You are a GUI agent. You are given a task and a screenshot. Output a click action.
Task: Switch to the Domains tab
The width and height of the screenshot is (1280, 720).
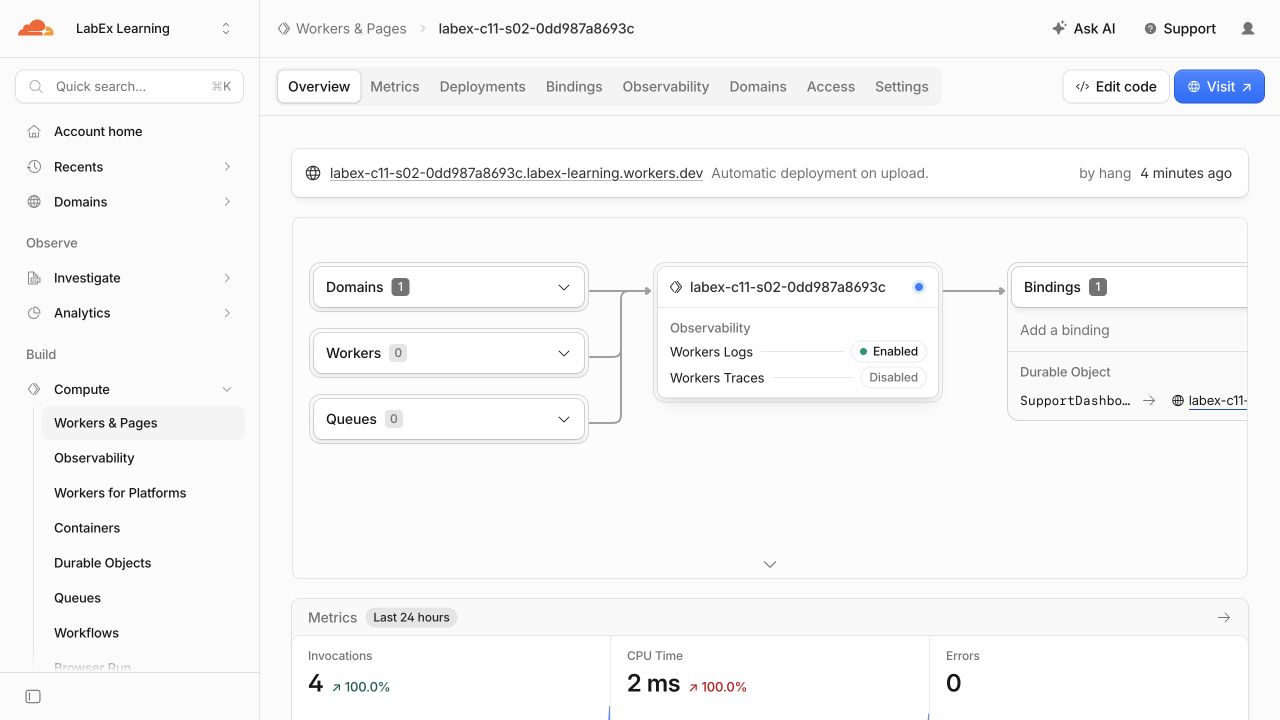point(758,86)
